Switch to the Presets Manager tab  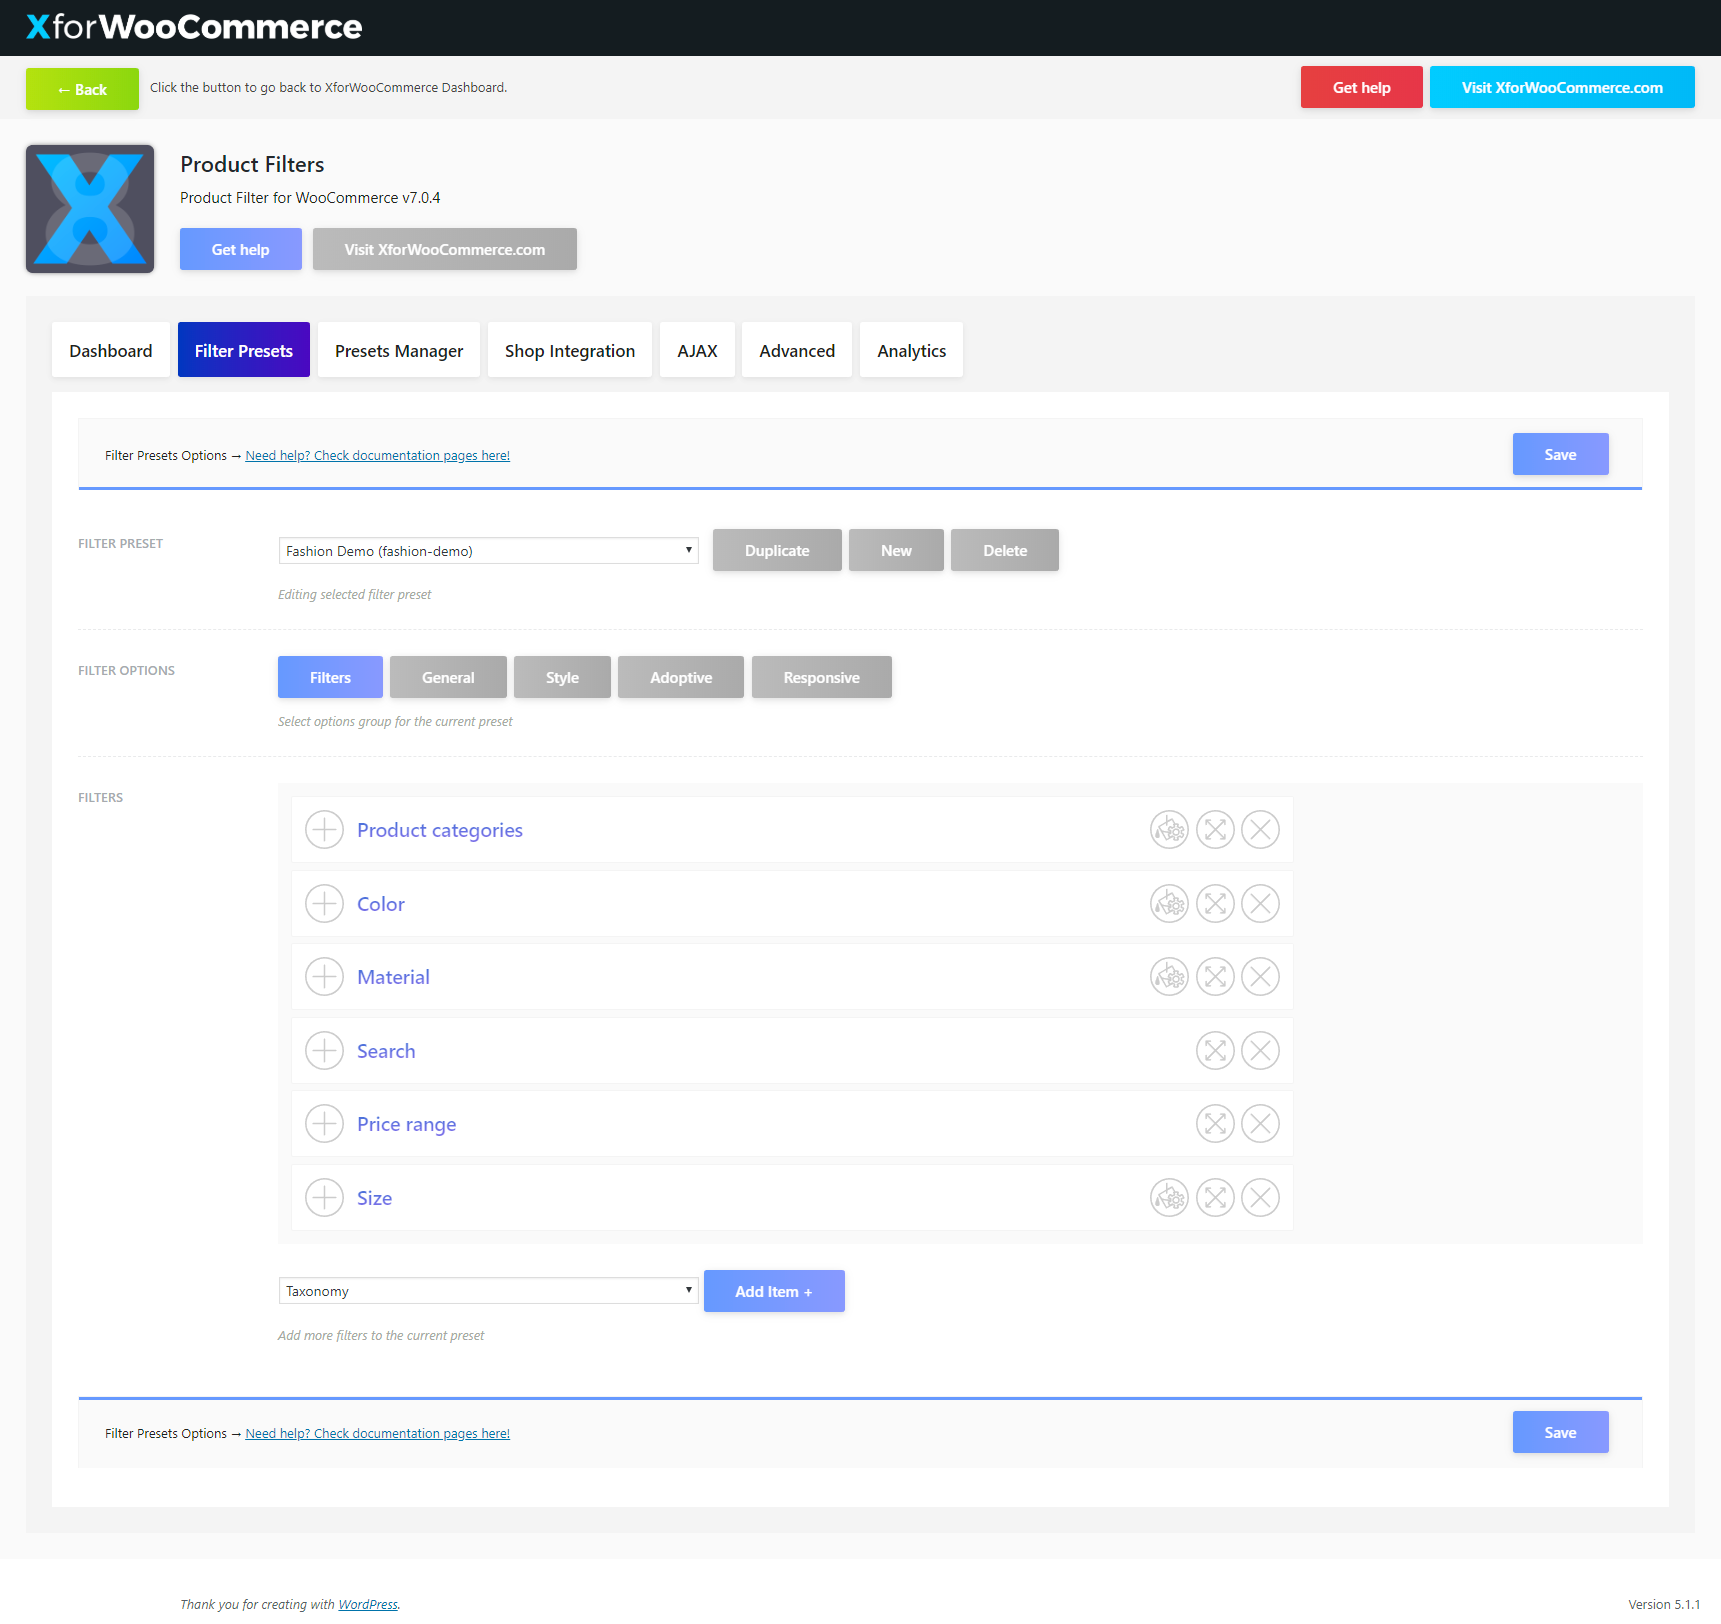pyautogui.click(x=399, y=351)
